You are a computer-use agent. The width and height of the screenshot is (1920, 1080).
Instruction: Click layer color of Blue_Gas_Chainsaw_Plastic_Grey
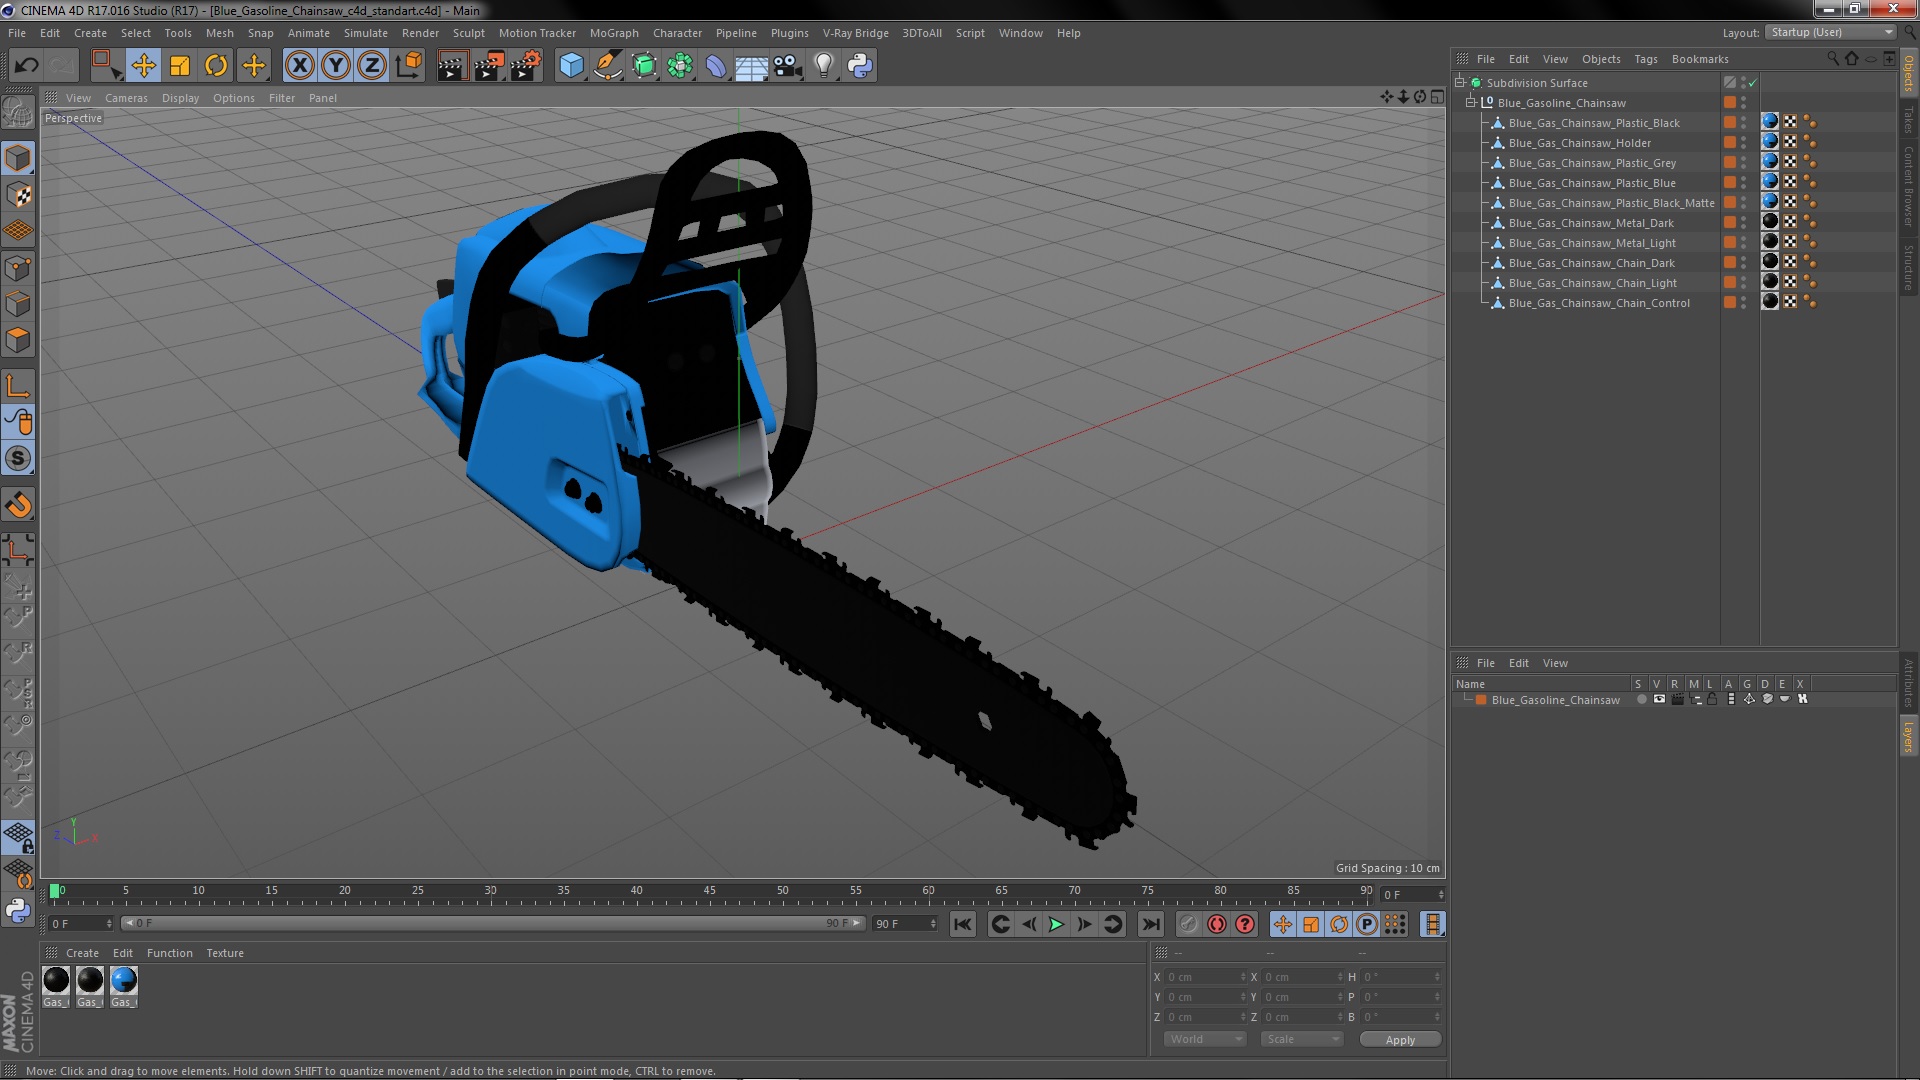(x=1730, y=163)
